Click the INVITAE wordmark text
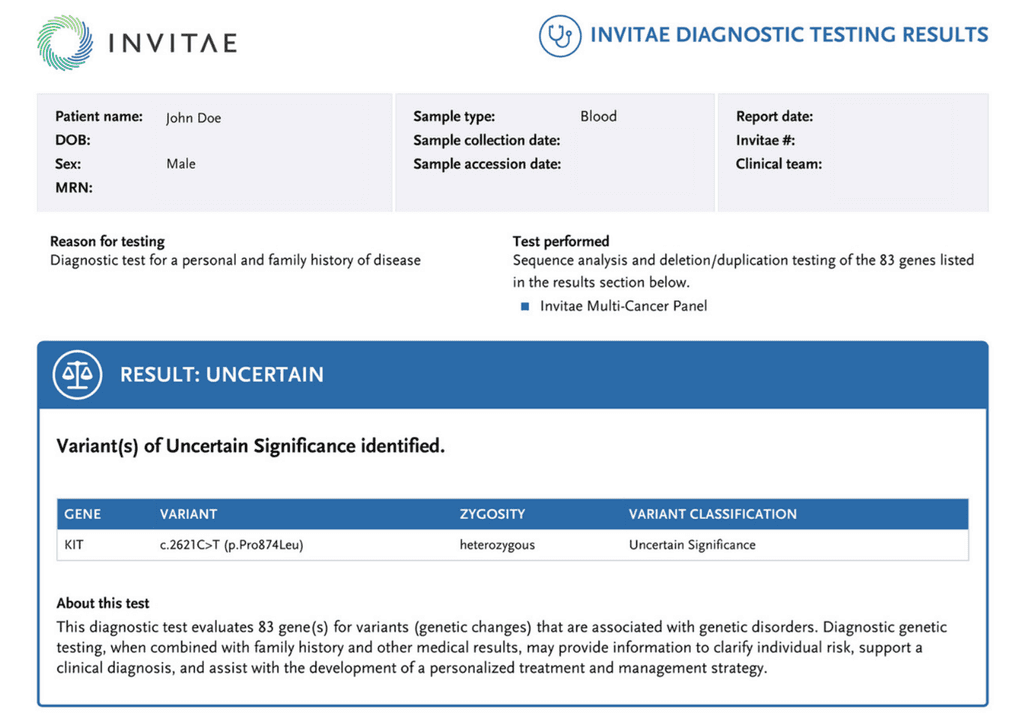Image resolution: width=1024 pixels, height=724 pixels. 172,42
